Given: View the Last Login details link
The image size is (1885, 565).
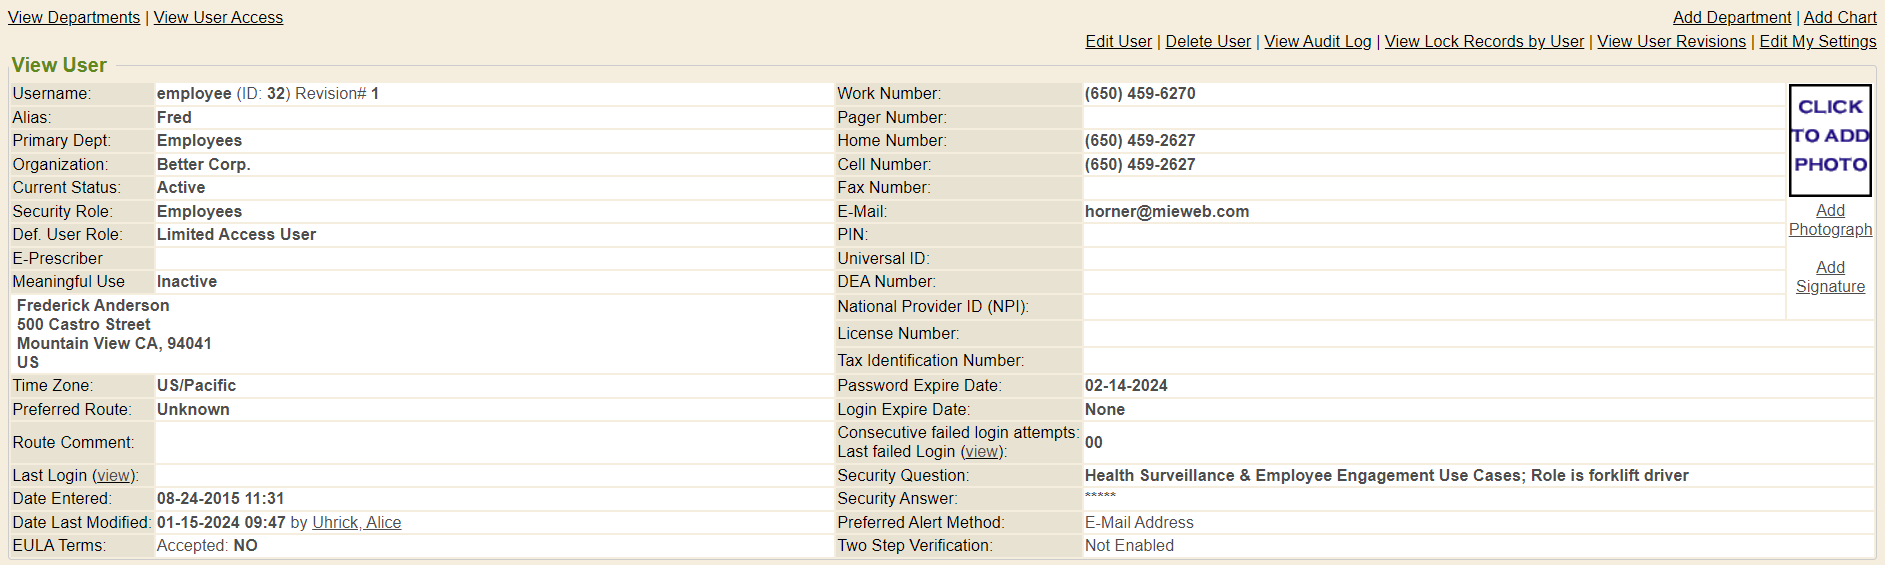Looking at the screenshot, I should (x=113, y=476).
